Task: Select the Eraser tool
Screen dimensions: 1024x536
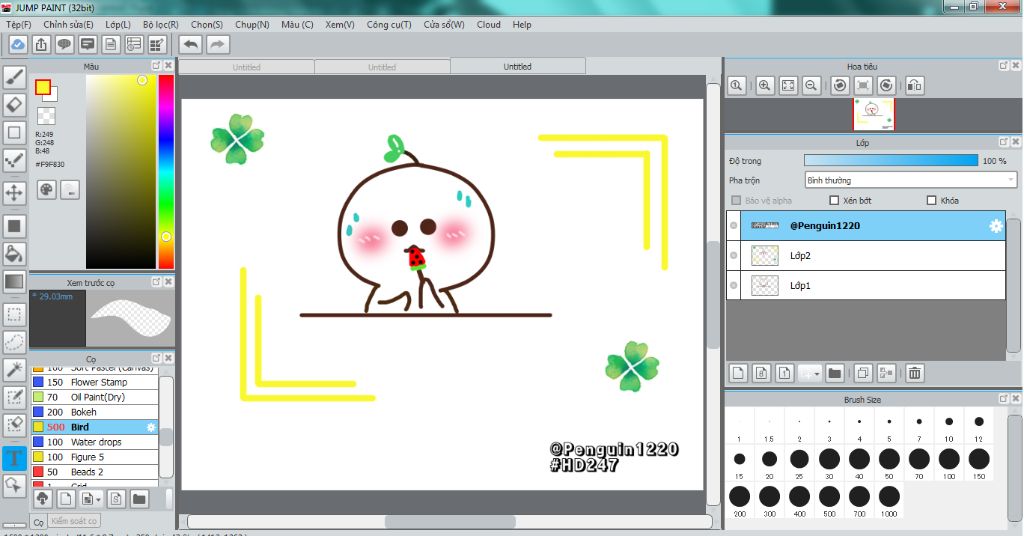Action: [14, 104]
